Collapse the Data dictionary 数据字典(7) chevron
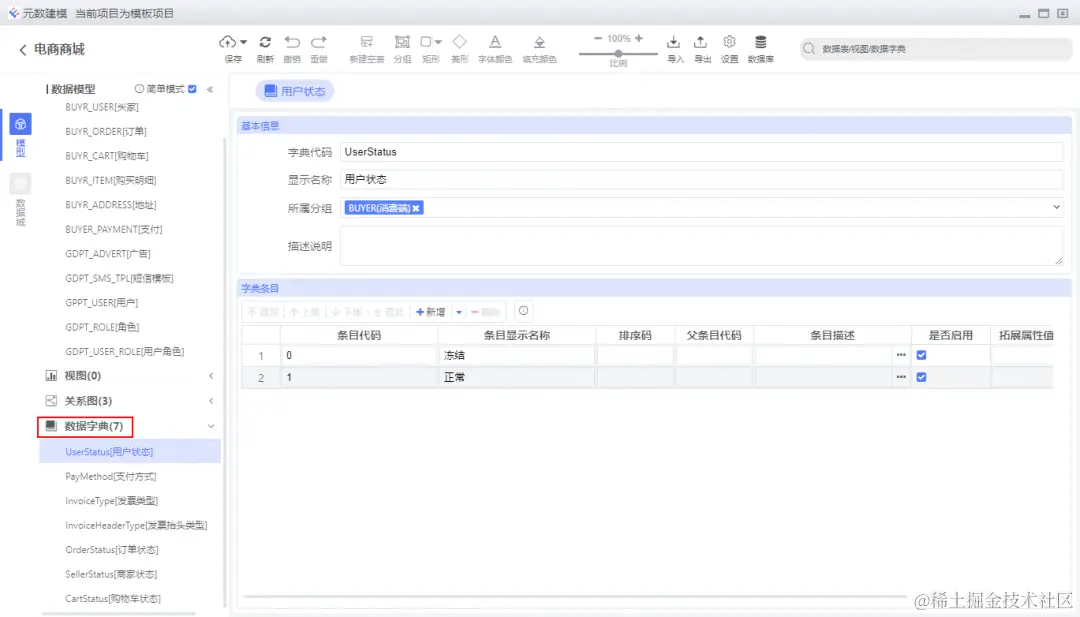This screenshot has width=1080, height=617. (211, 426)
